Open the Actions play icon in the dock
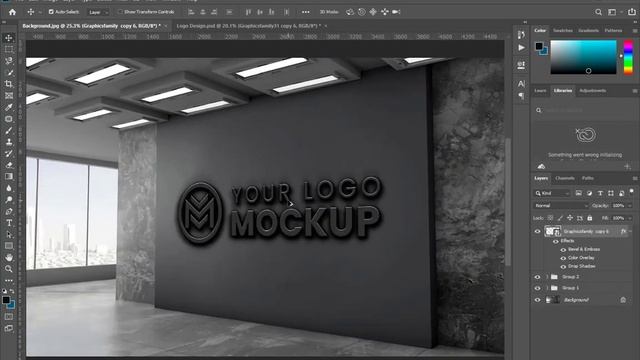 tap(521, 48)
